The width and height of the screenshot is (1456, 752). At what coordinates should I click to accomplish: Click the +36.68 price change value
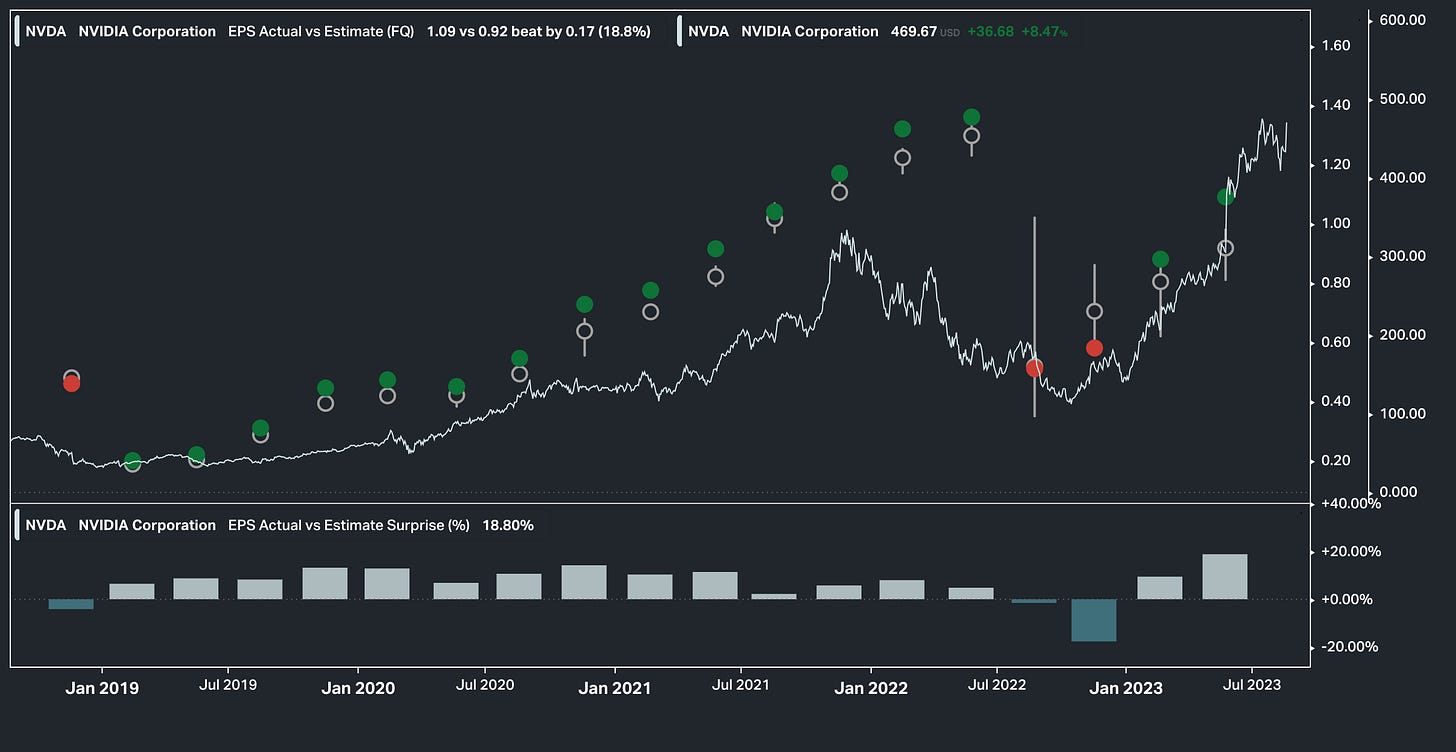pos(990,31)
